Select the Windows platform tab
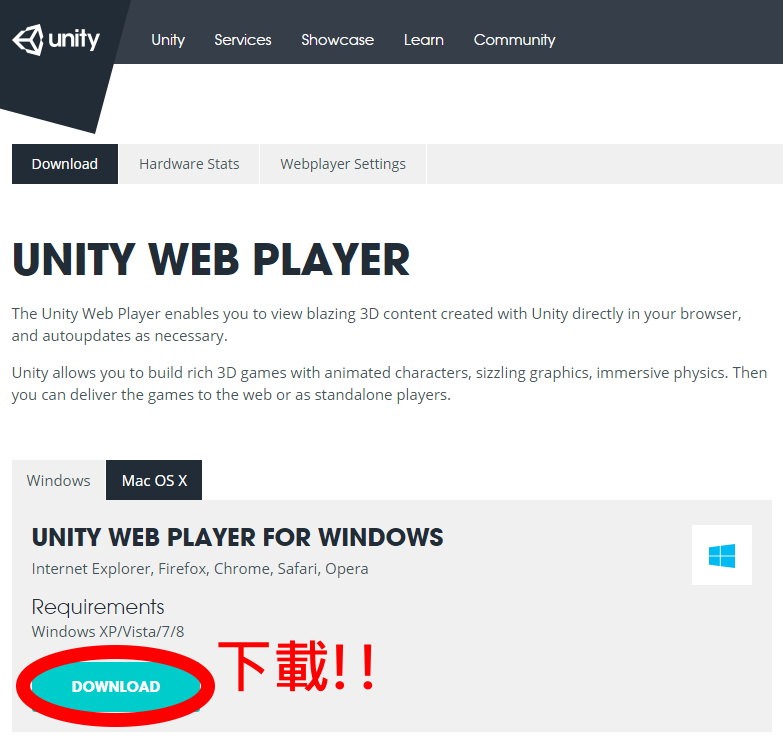783x739 pixels. point(58,480)
